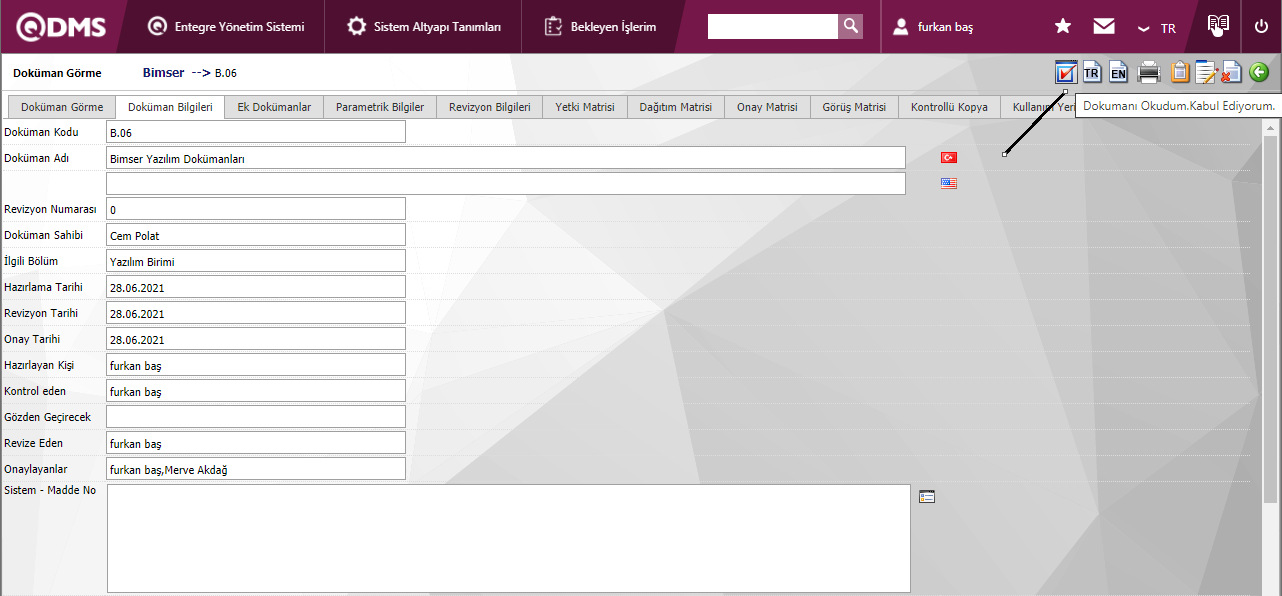Click the Onaylayanlar label
Image resolution: width=1282 pixels, height=596 pixels.
(36, 469)
